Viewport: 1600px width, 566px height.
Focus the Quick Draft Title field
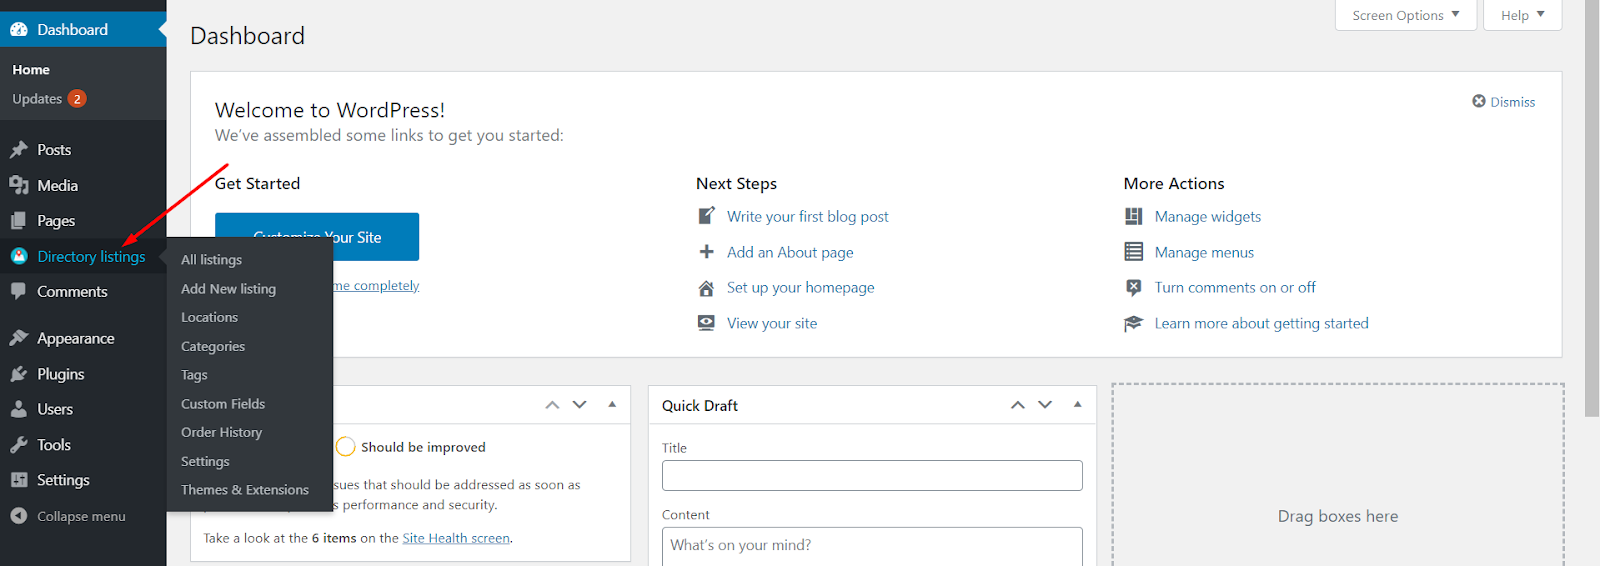[871, 475]
